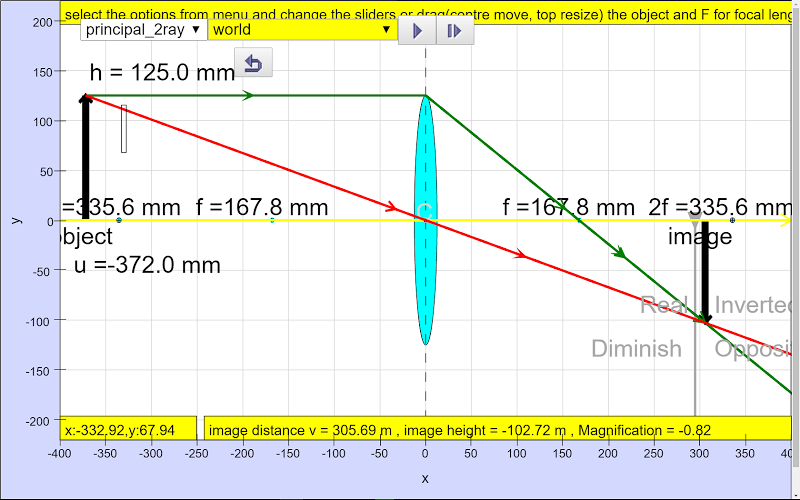Viewport: 800px width, 500px height.
Task: Click the step-forward button
Action: point(455,31)
